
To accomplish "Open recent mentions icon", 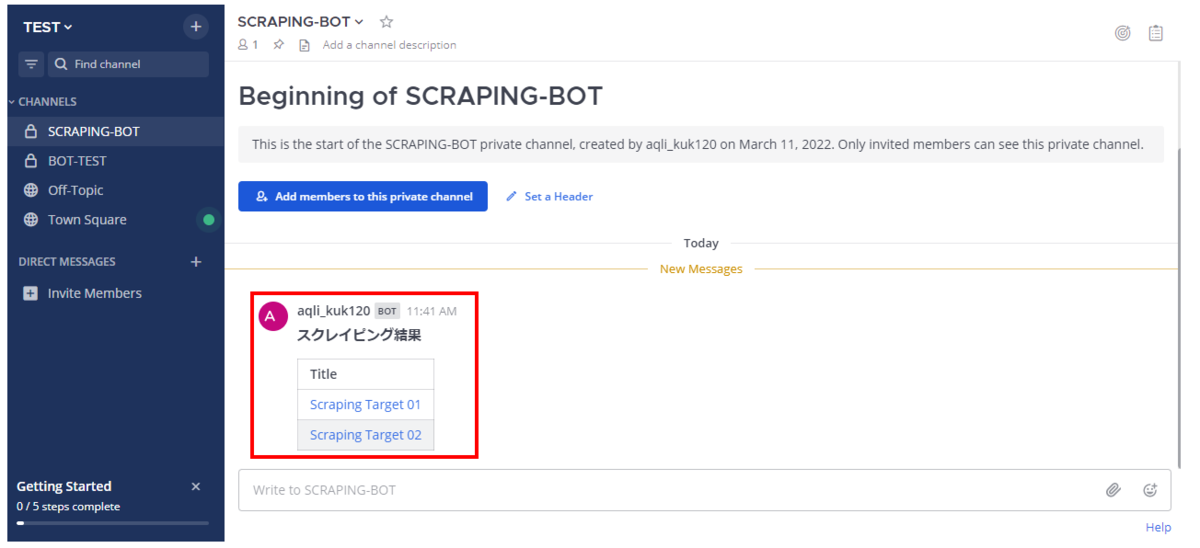I will tap(1123, 33).
